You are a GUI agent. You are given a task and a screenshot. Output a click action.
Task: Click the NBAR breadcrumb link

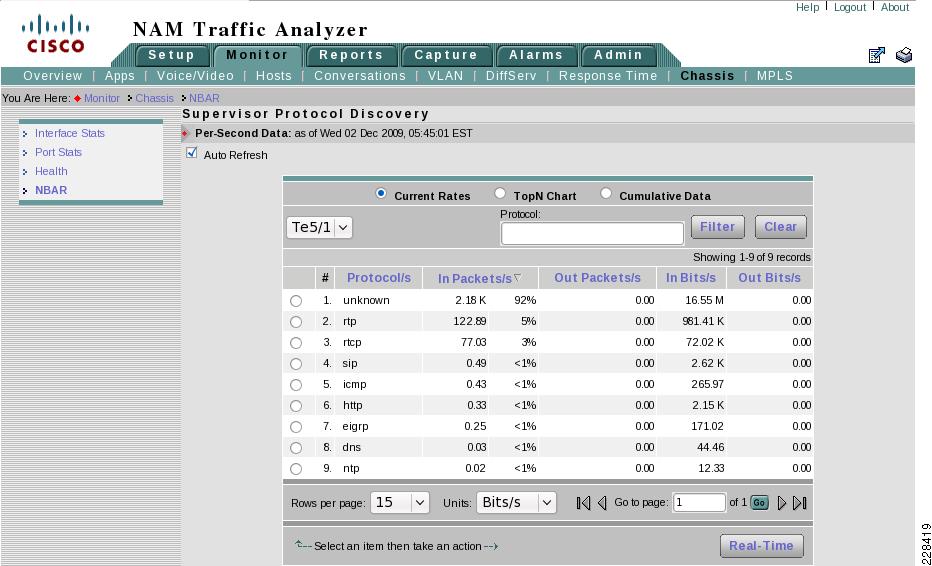(x=204, y=98)
